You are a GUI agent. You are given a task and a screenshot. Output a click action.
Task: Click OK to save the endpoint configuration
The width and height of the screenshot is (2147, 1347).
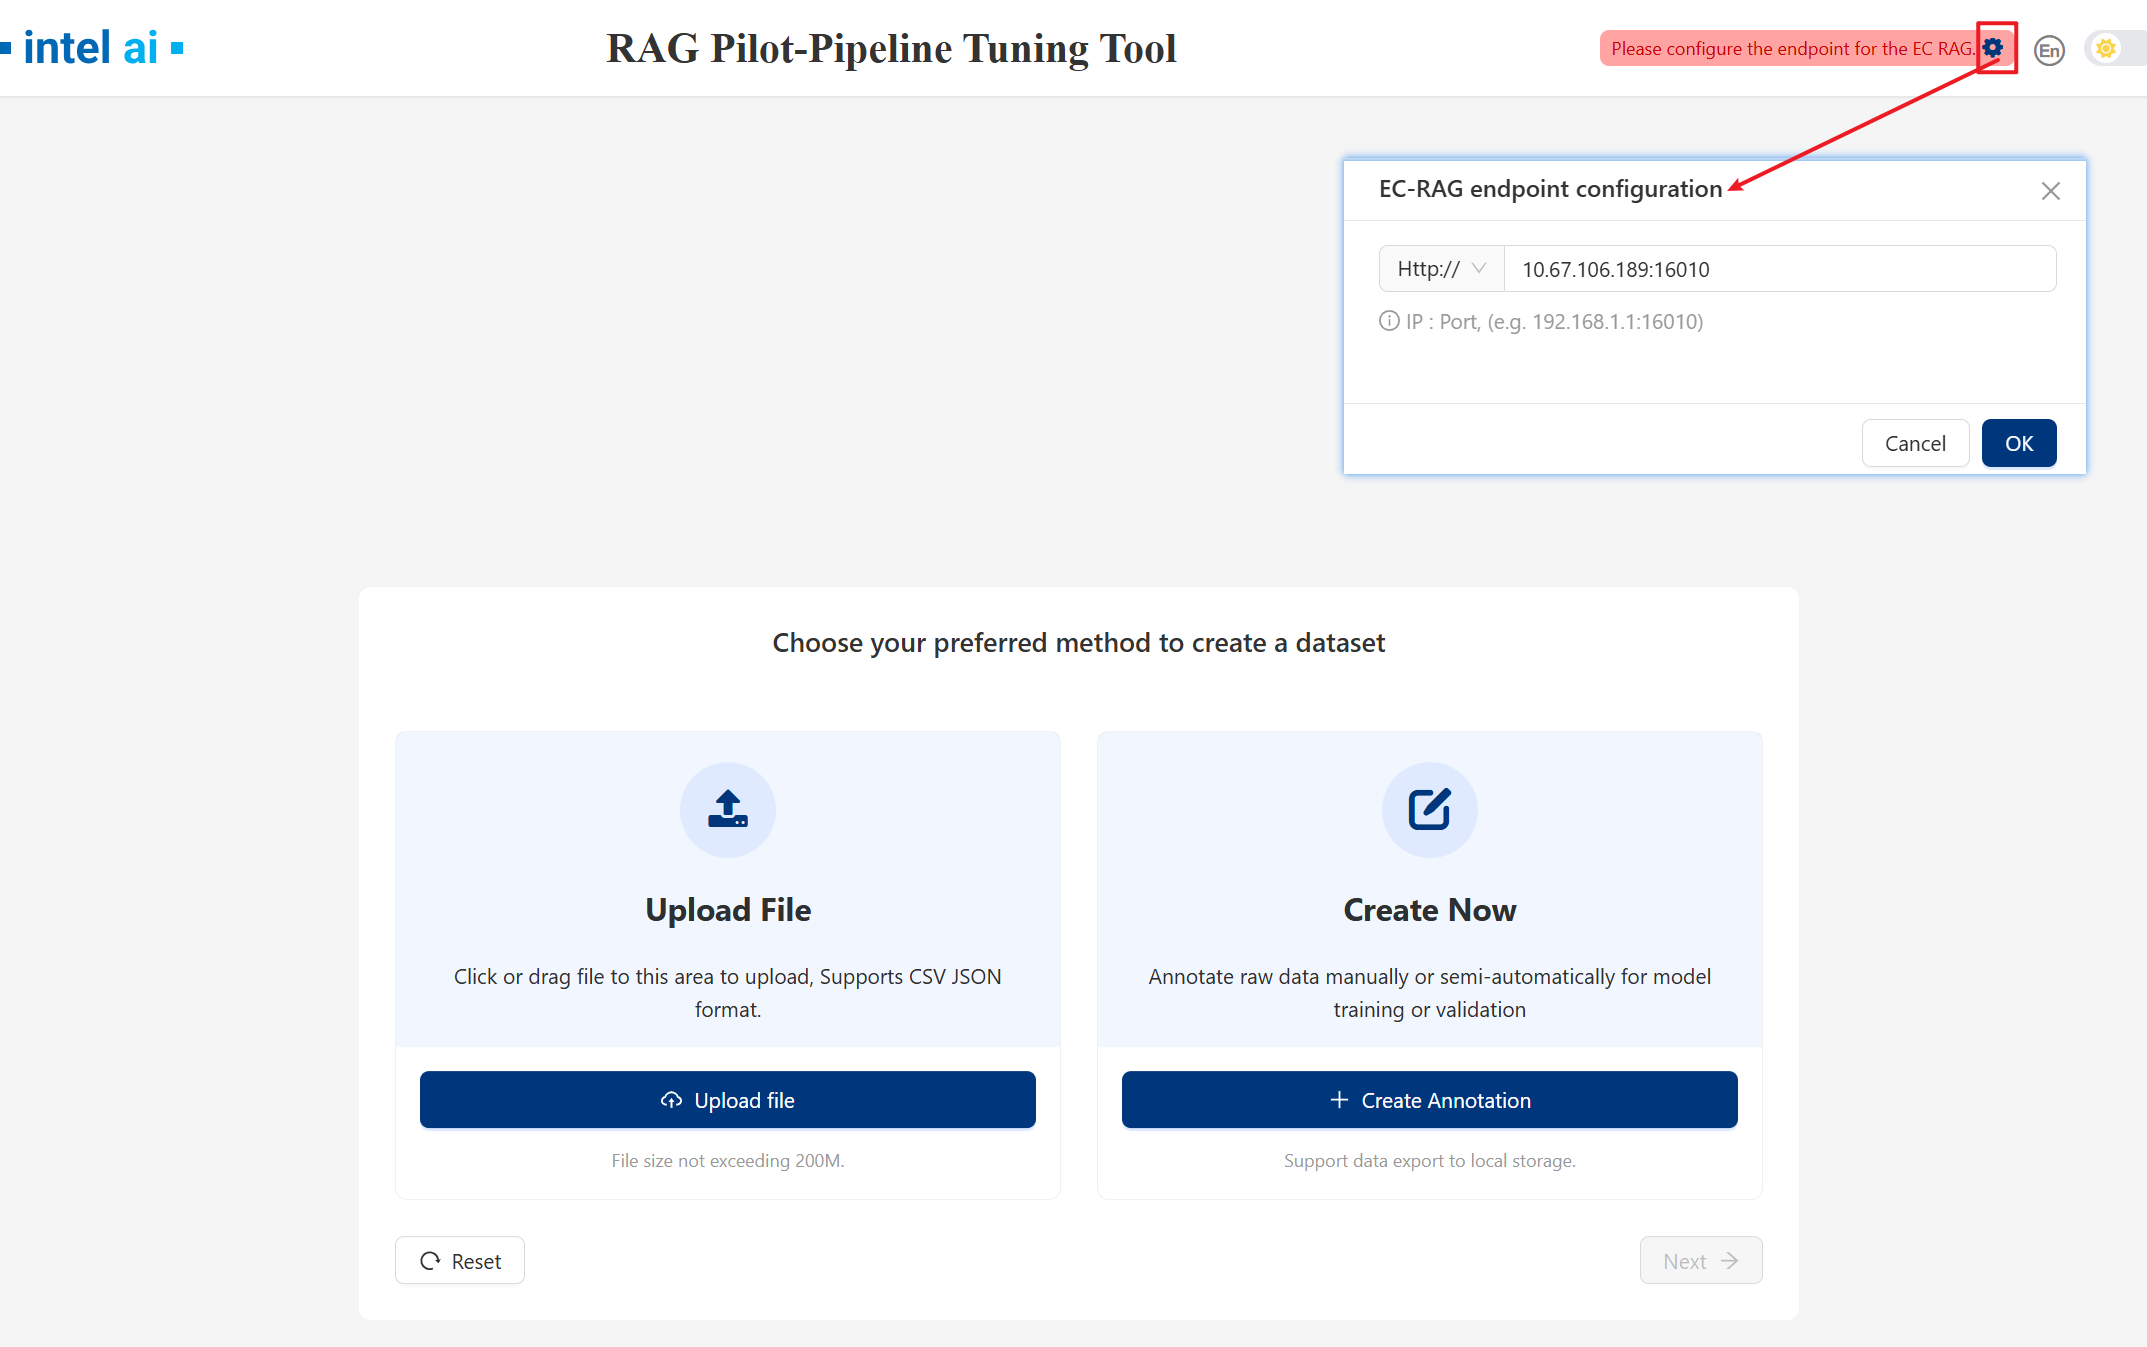[x=2018, y=442]
